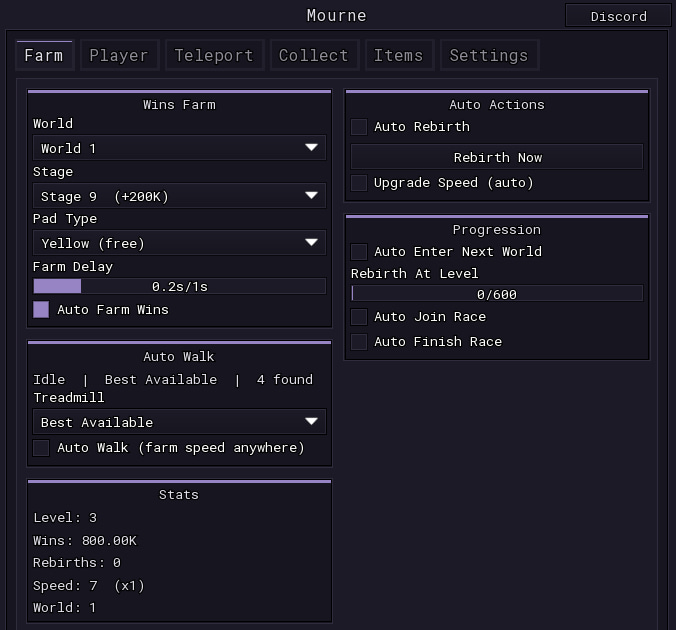
Task: Set the Rebirth At Level slider
Action: coord(497,294)
